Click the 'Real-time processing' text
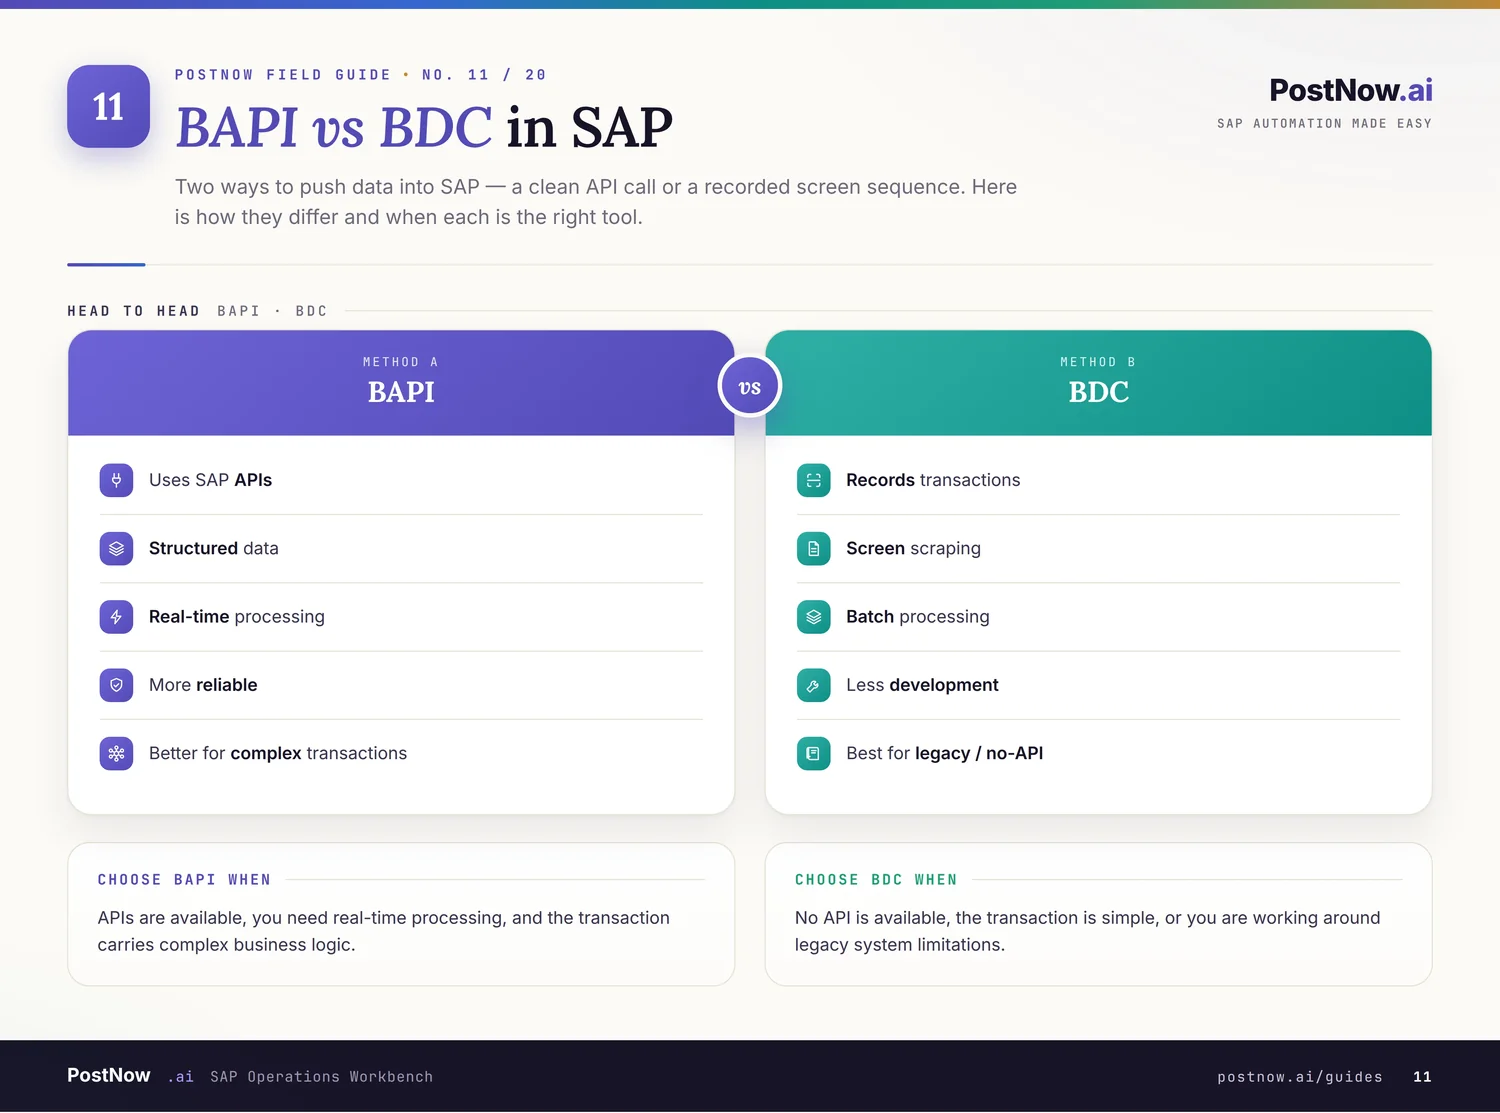The image size is (1500, 1113). (x=237, y=617)
